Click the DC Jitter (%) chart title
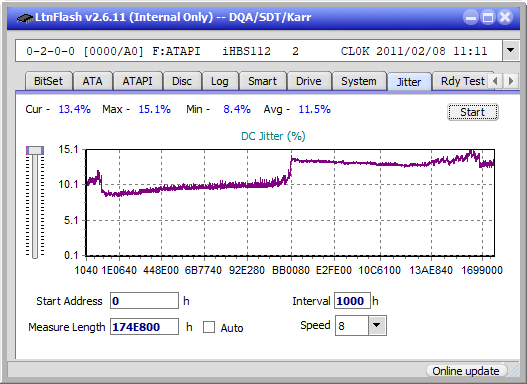527x384 pixels. [273, 136]
